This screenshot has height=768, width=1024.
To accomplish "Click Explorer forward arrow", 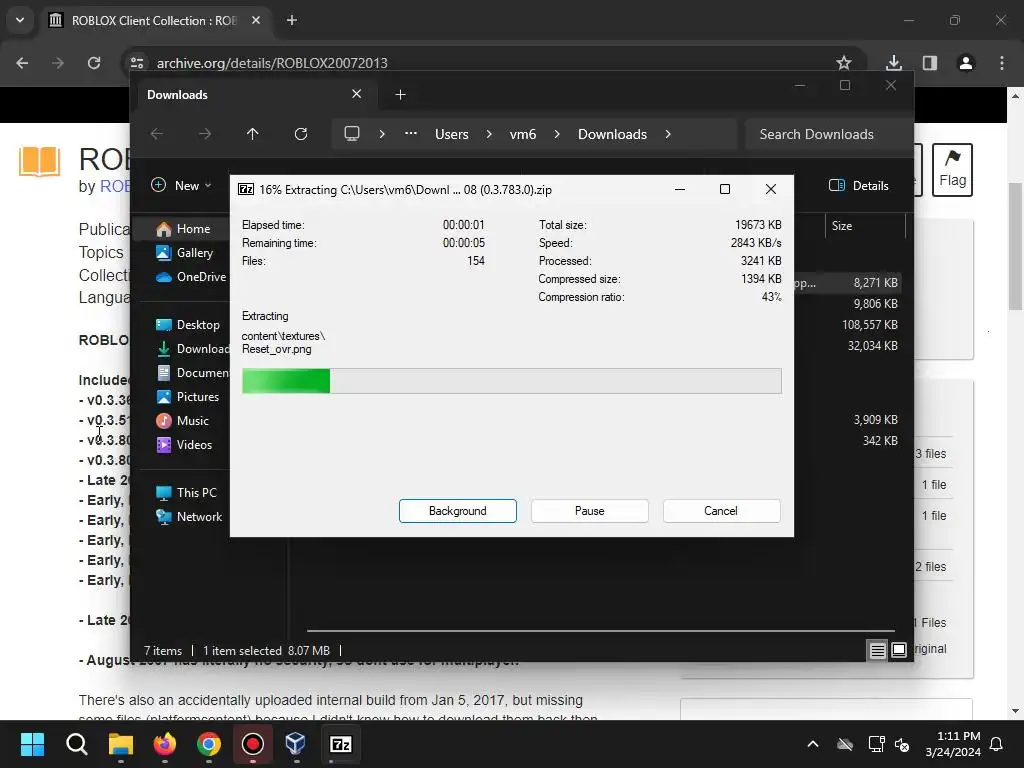I will (205, 134).
